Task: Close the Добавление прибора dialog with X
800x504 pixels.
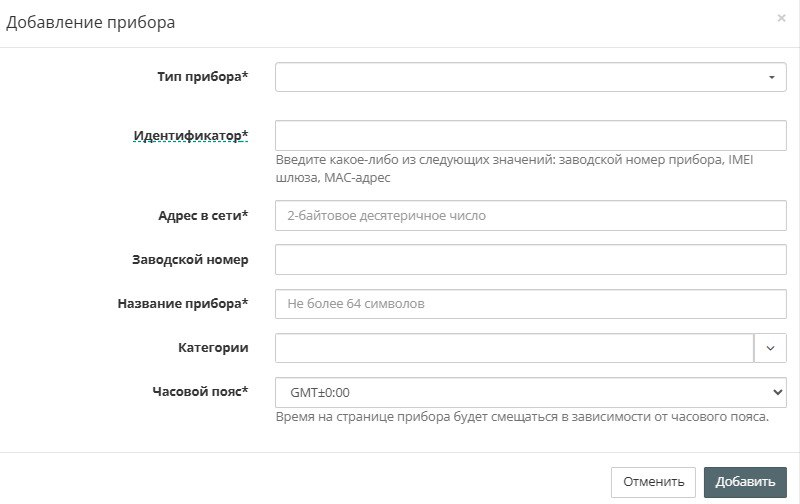Action: [x=781, y=18]
